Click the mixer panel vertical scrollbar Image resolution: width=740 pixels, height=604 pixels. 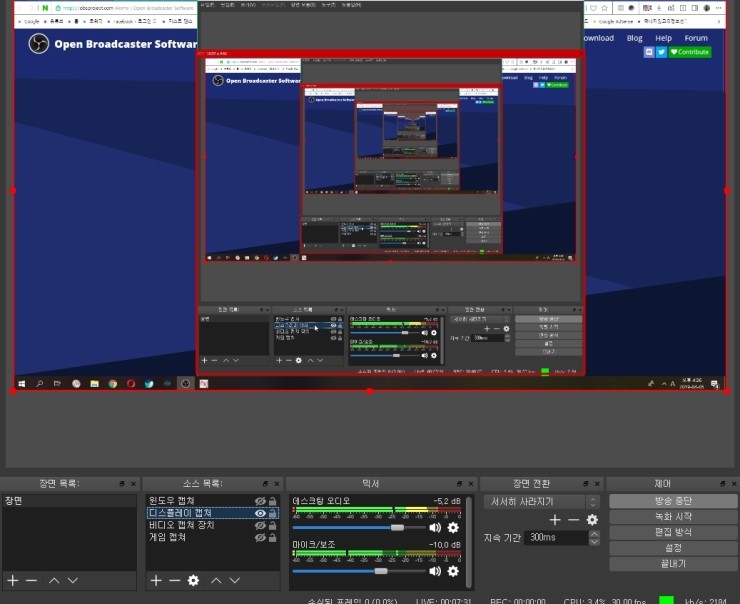click(469, 542)
